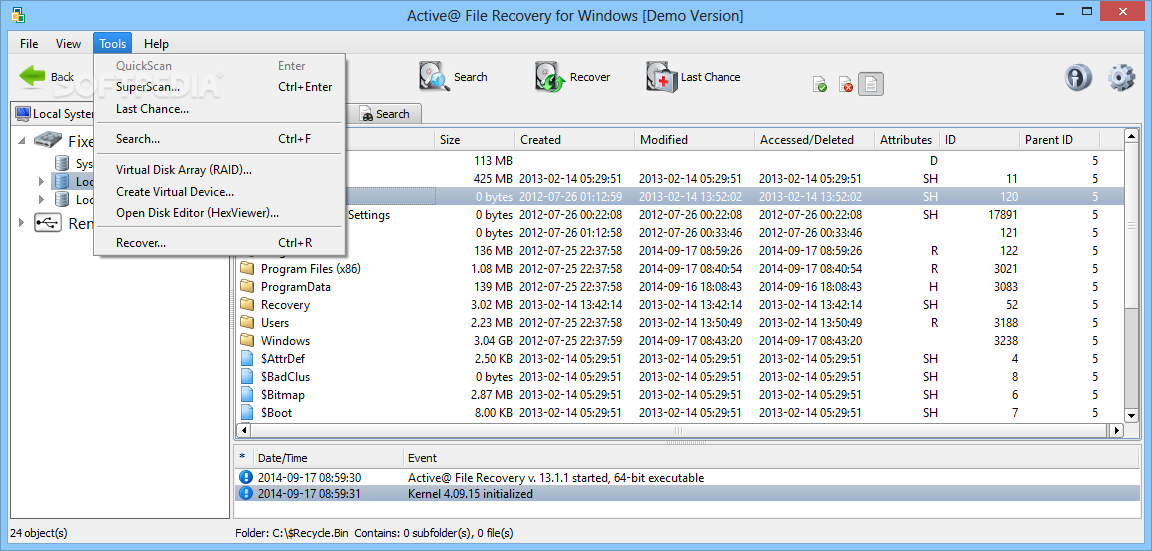Expand the unselected Local disk node below
This screenshot has width=1152, height=551.
[x=42, y=199]
